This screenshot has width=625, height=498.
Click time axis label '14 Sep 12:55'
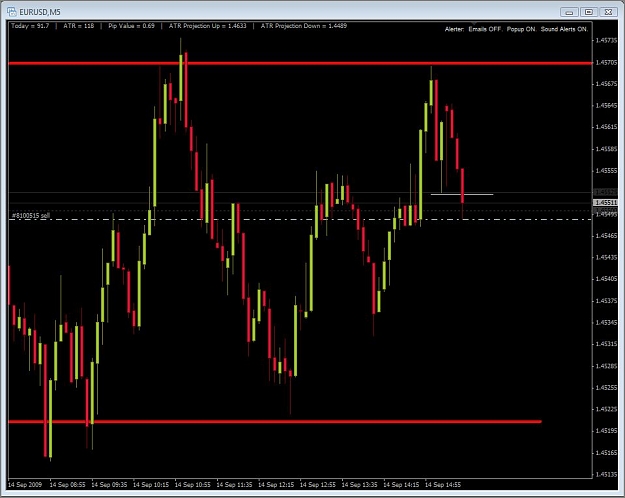[318, 485]
